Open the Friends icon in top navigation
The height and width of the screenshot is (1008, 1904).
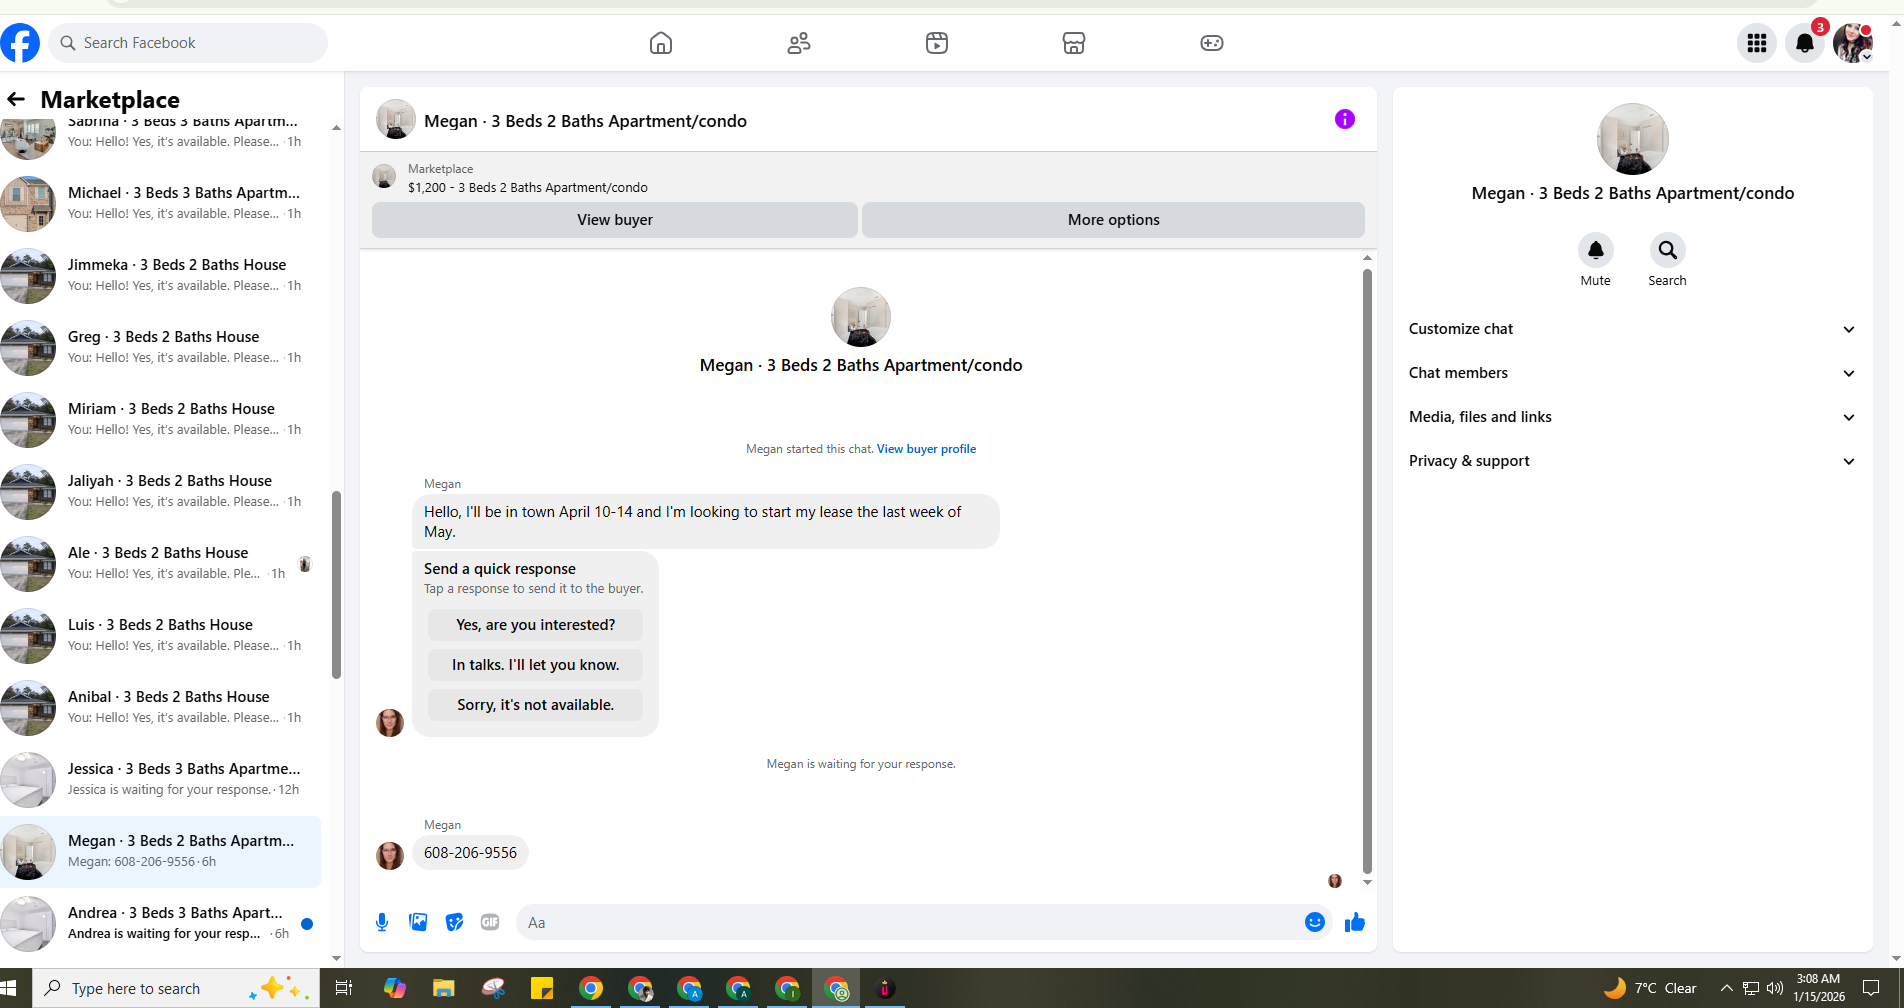[799, 43]
